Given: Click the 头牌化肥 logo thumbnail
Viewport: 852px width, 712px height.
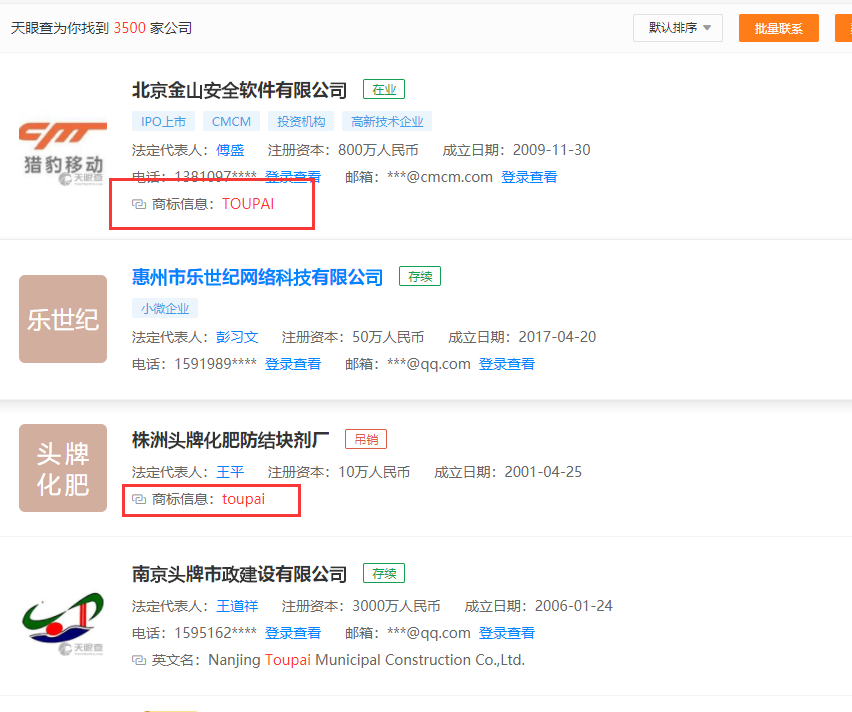Looking at the screenshot, I should (63, 468).
